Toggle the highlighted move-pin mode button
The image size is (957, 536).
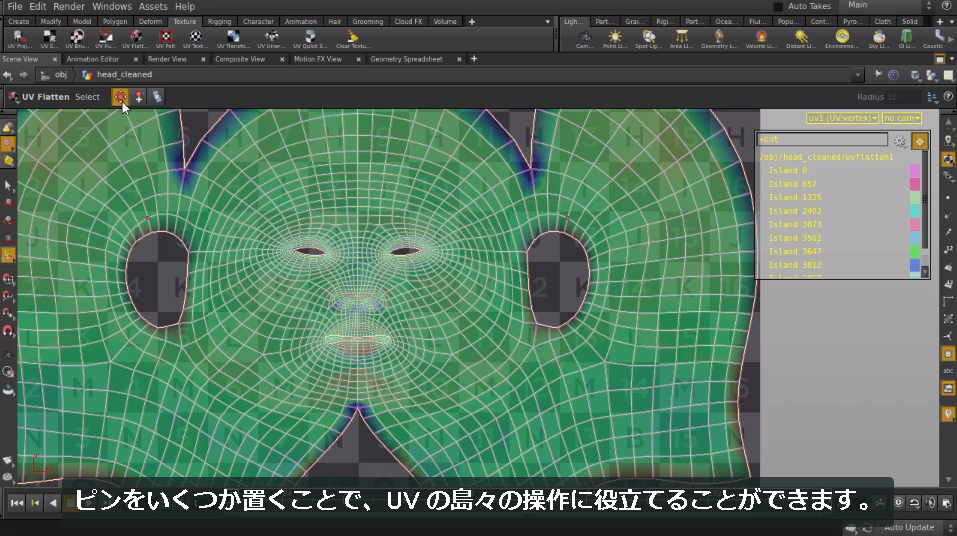tap(120, 96)
